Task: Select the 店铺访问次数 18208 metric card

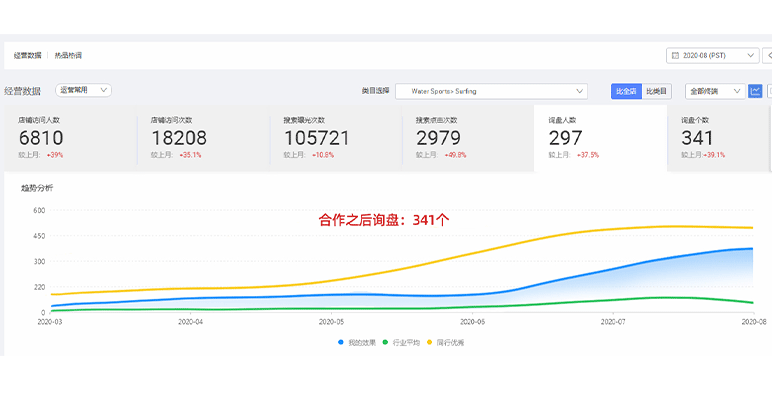Action: [203, 138]
